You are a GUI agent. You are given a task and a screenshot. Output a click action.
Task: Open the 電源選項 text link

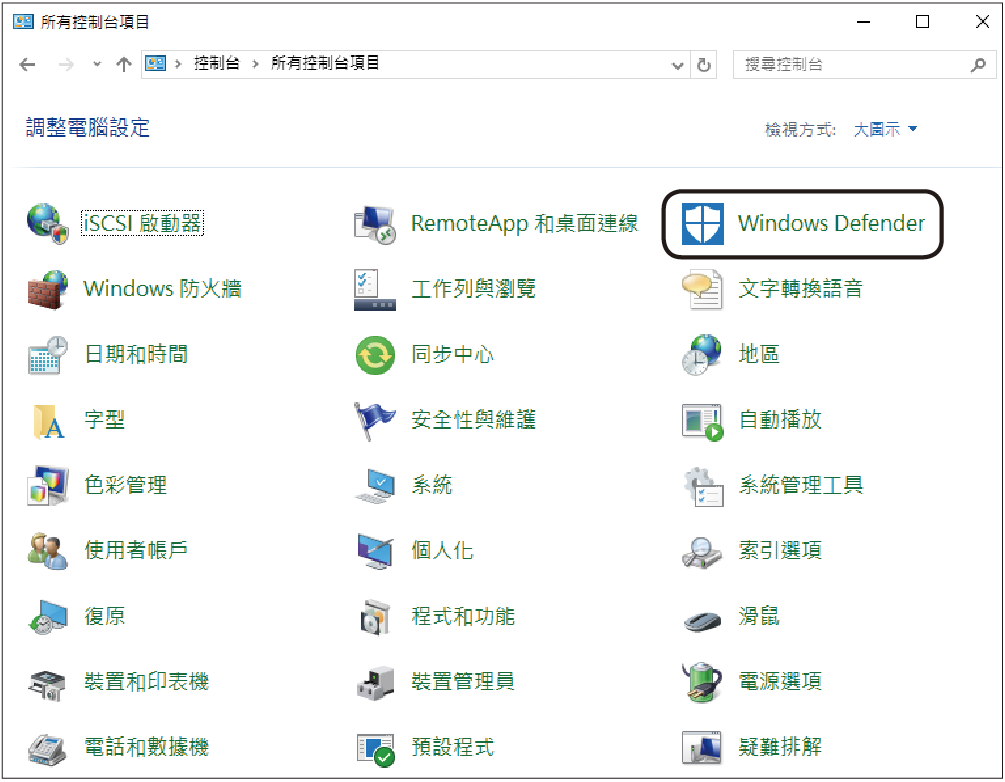pos(780,682)
